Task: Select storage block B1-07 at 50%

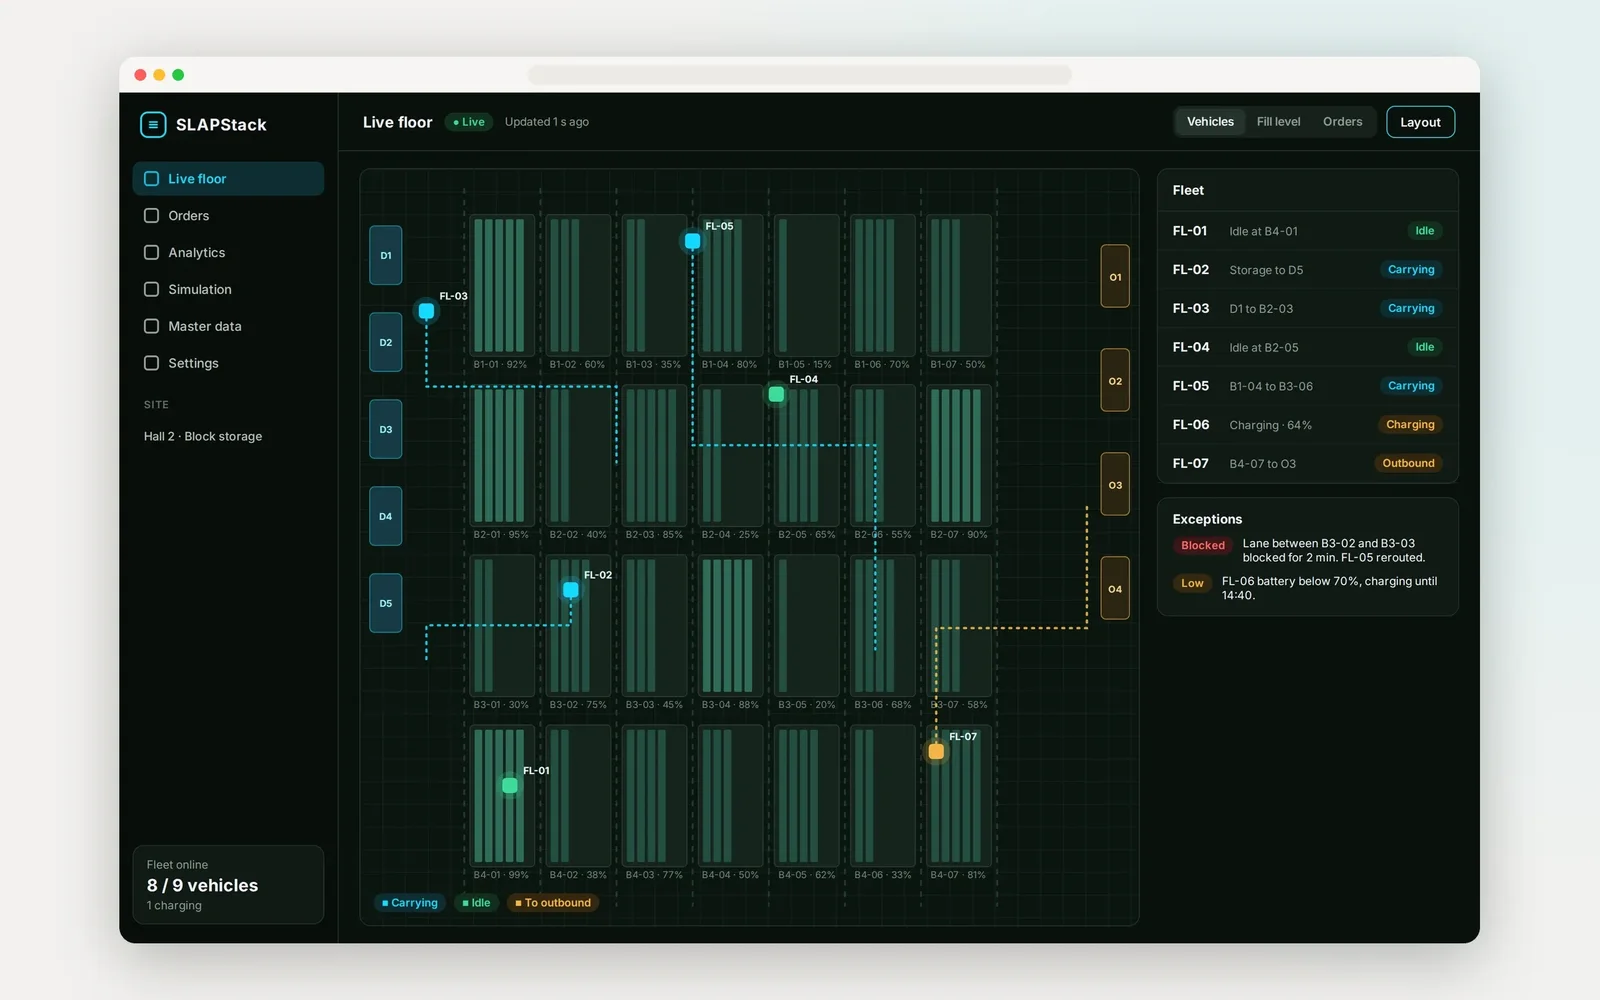Action: tap(958, 285)
